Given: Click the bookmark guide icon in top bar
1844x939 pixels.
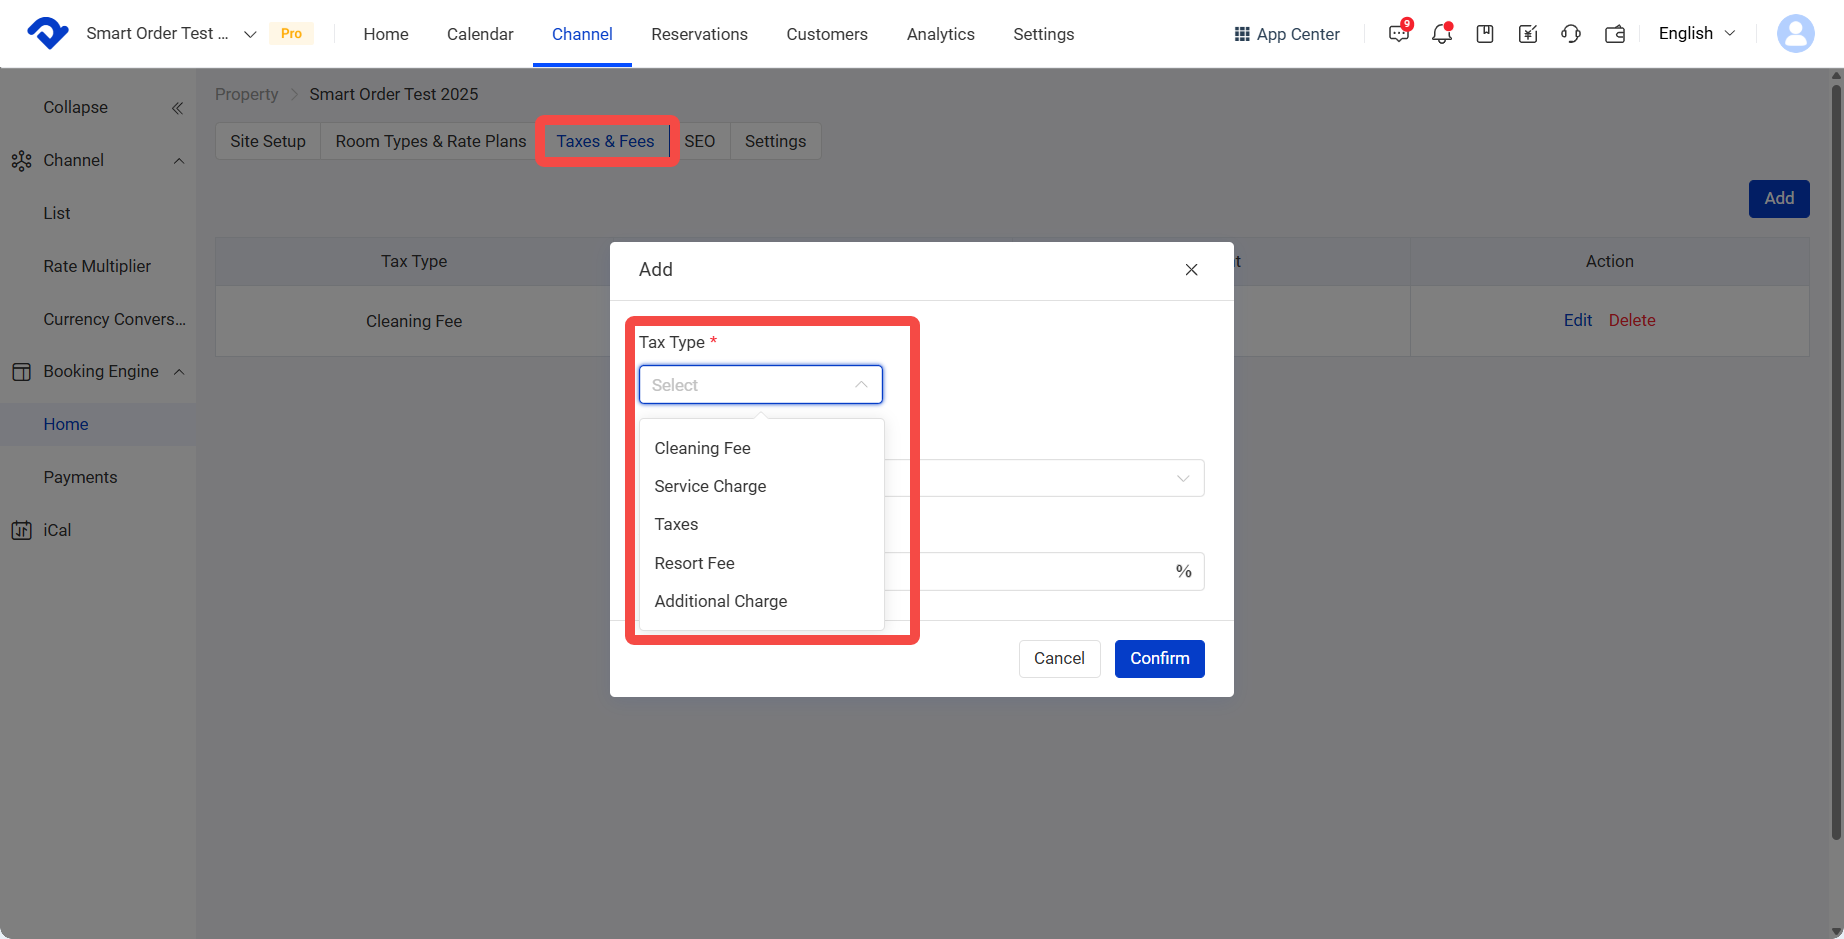Looking at the screenshot, I should [1485, 34].
